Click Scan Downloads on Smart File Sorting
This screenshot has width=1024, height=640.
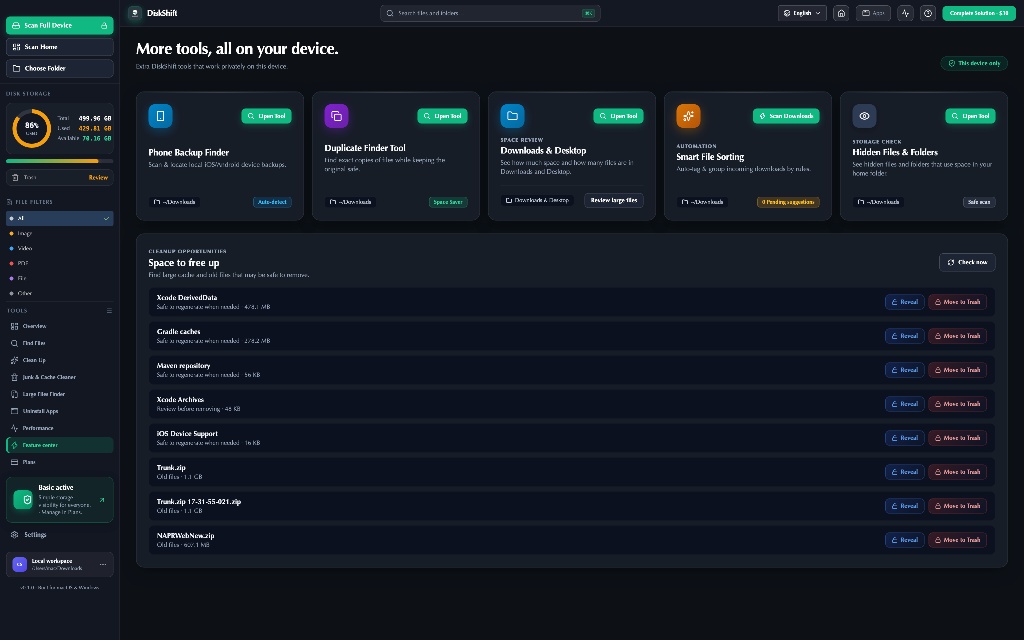[786, 116]
